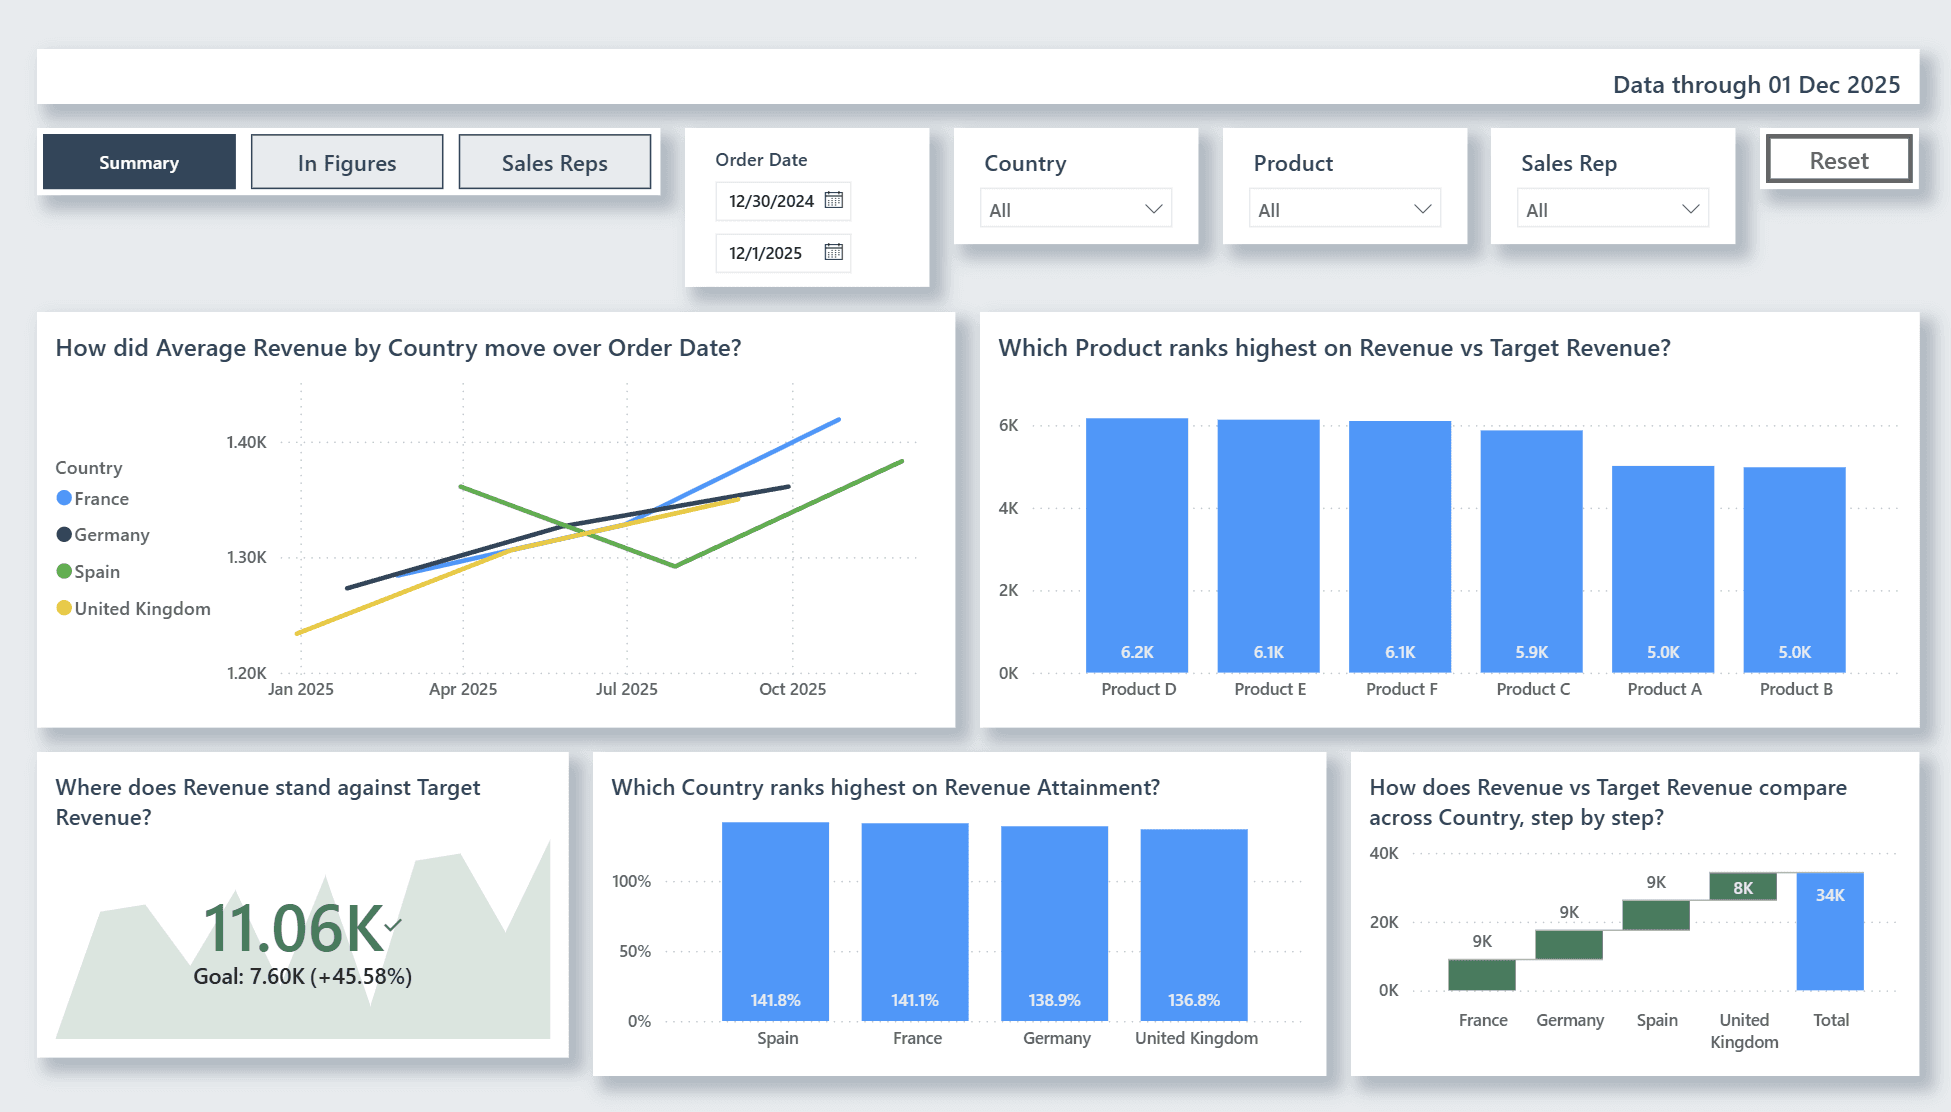Expand the Sales Rep filter dropdown

pyautogui.click(x=1613, y=209)
